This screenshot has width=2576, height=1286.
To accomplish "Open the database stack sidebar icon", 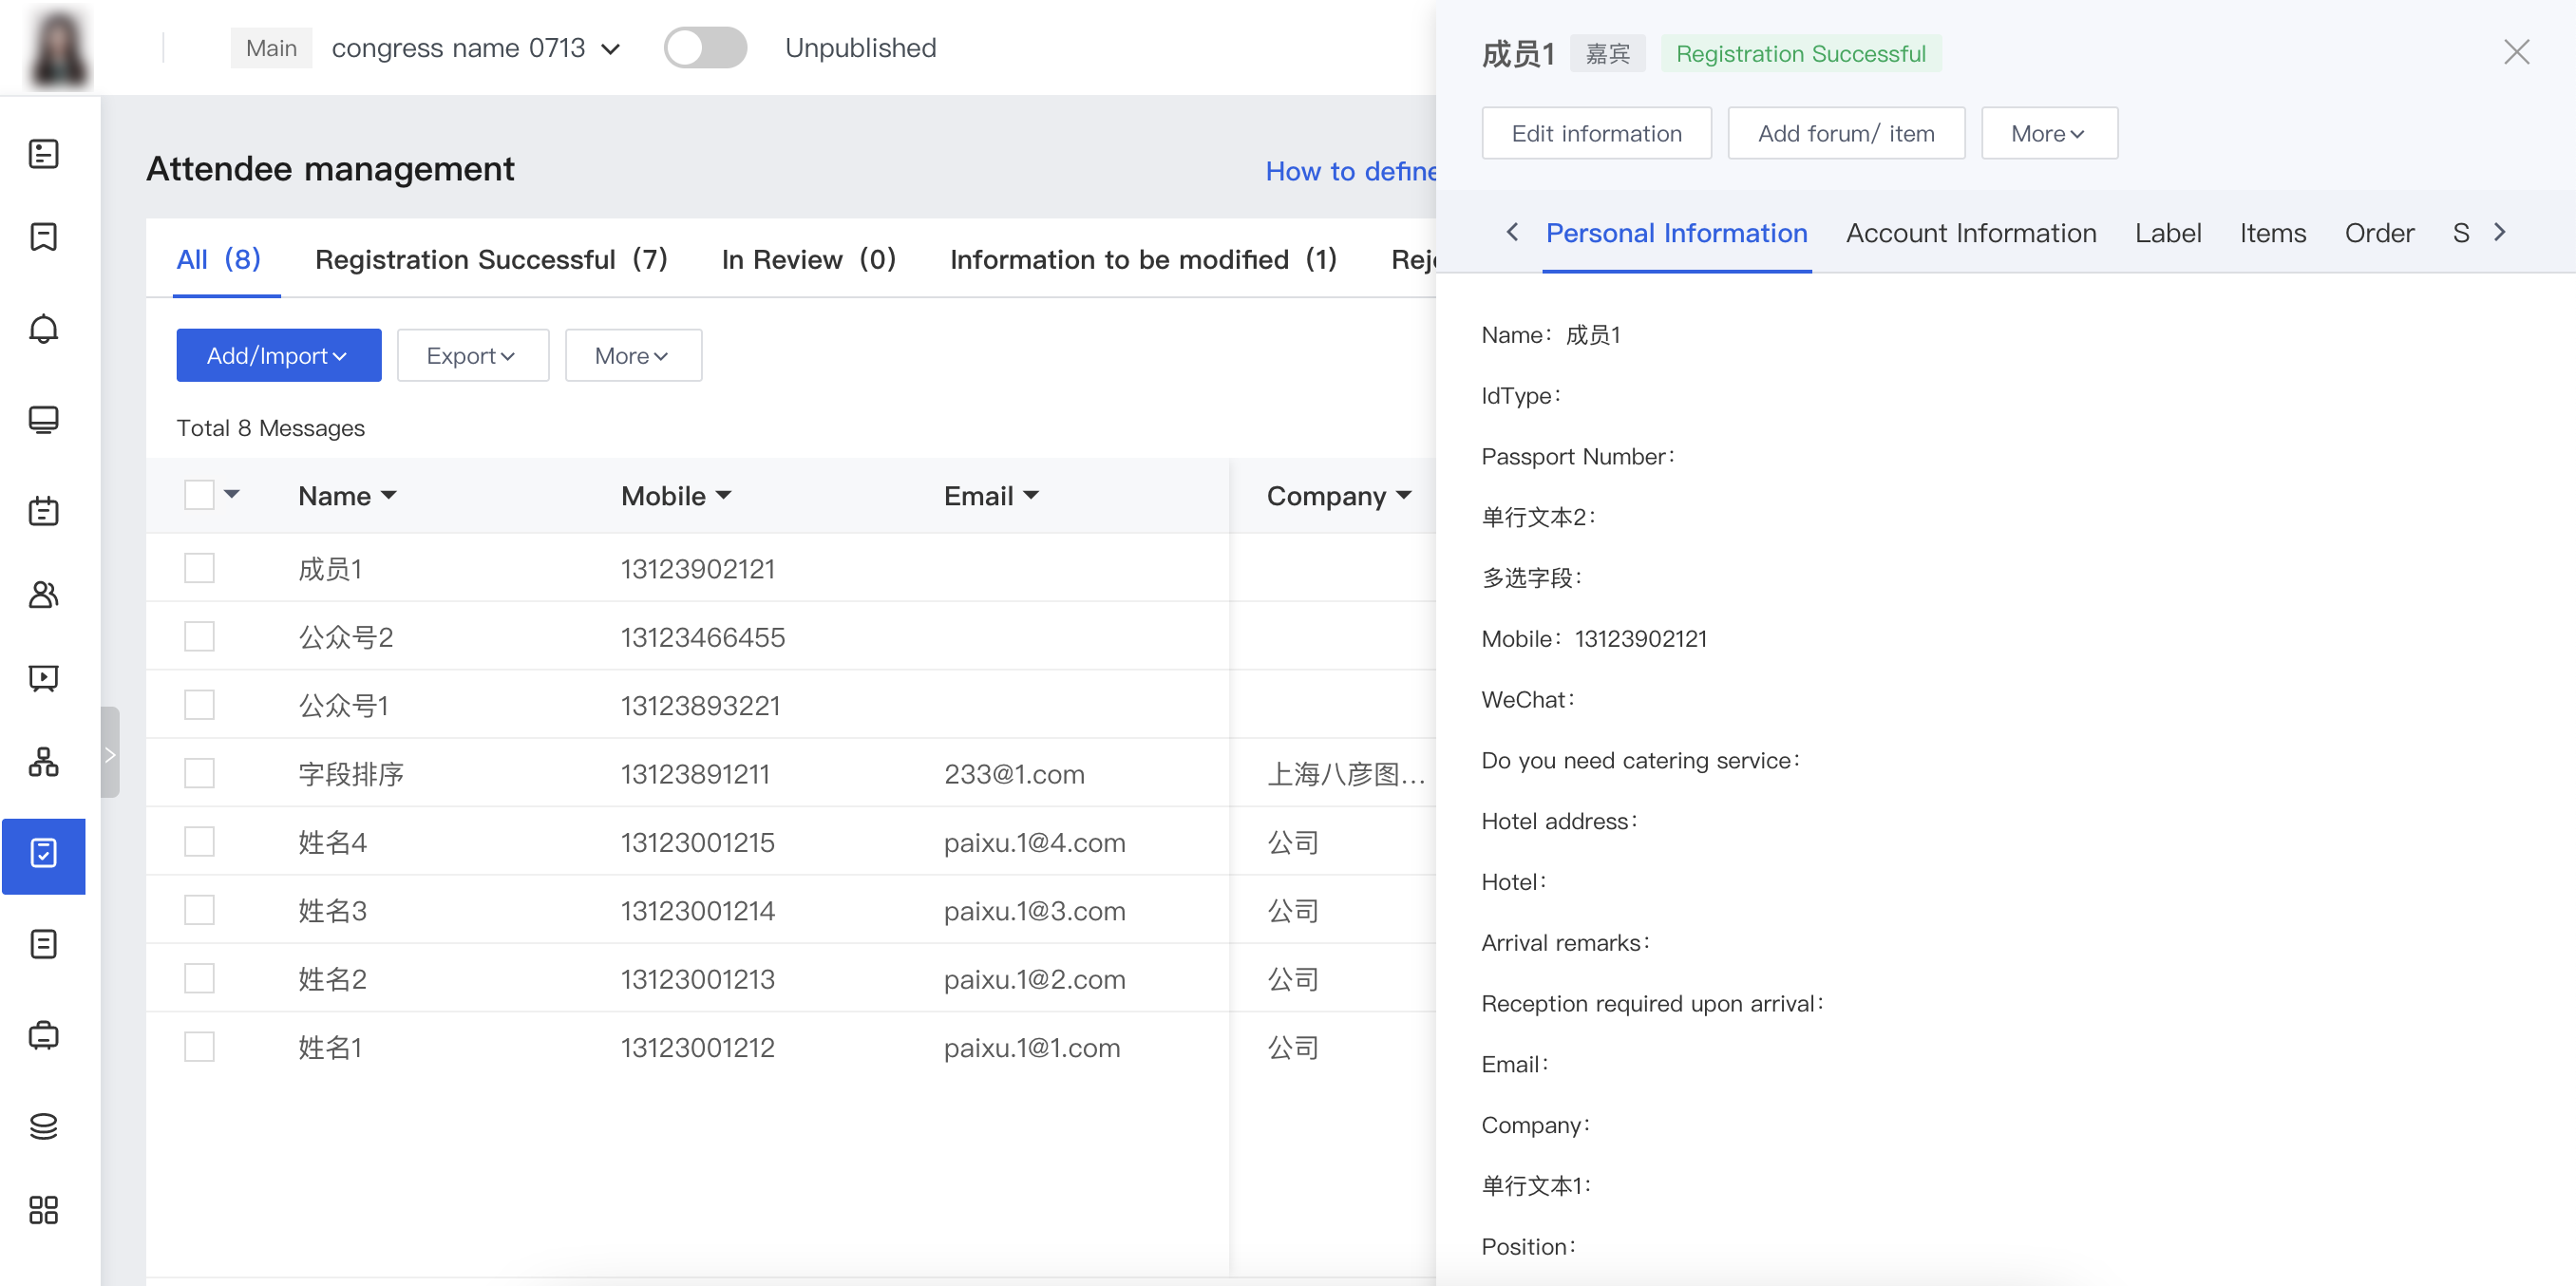I will pos(43,1126).
